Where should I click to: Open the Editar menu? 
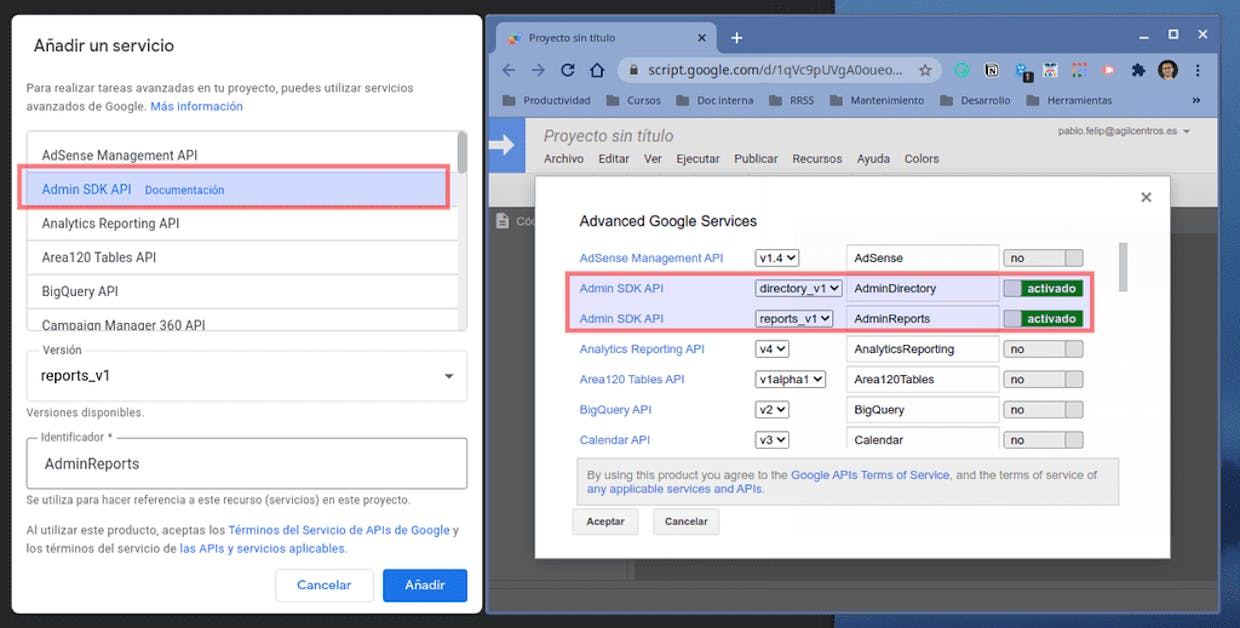614,159
